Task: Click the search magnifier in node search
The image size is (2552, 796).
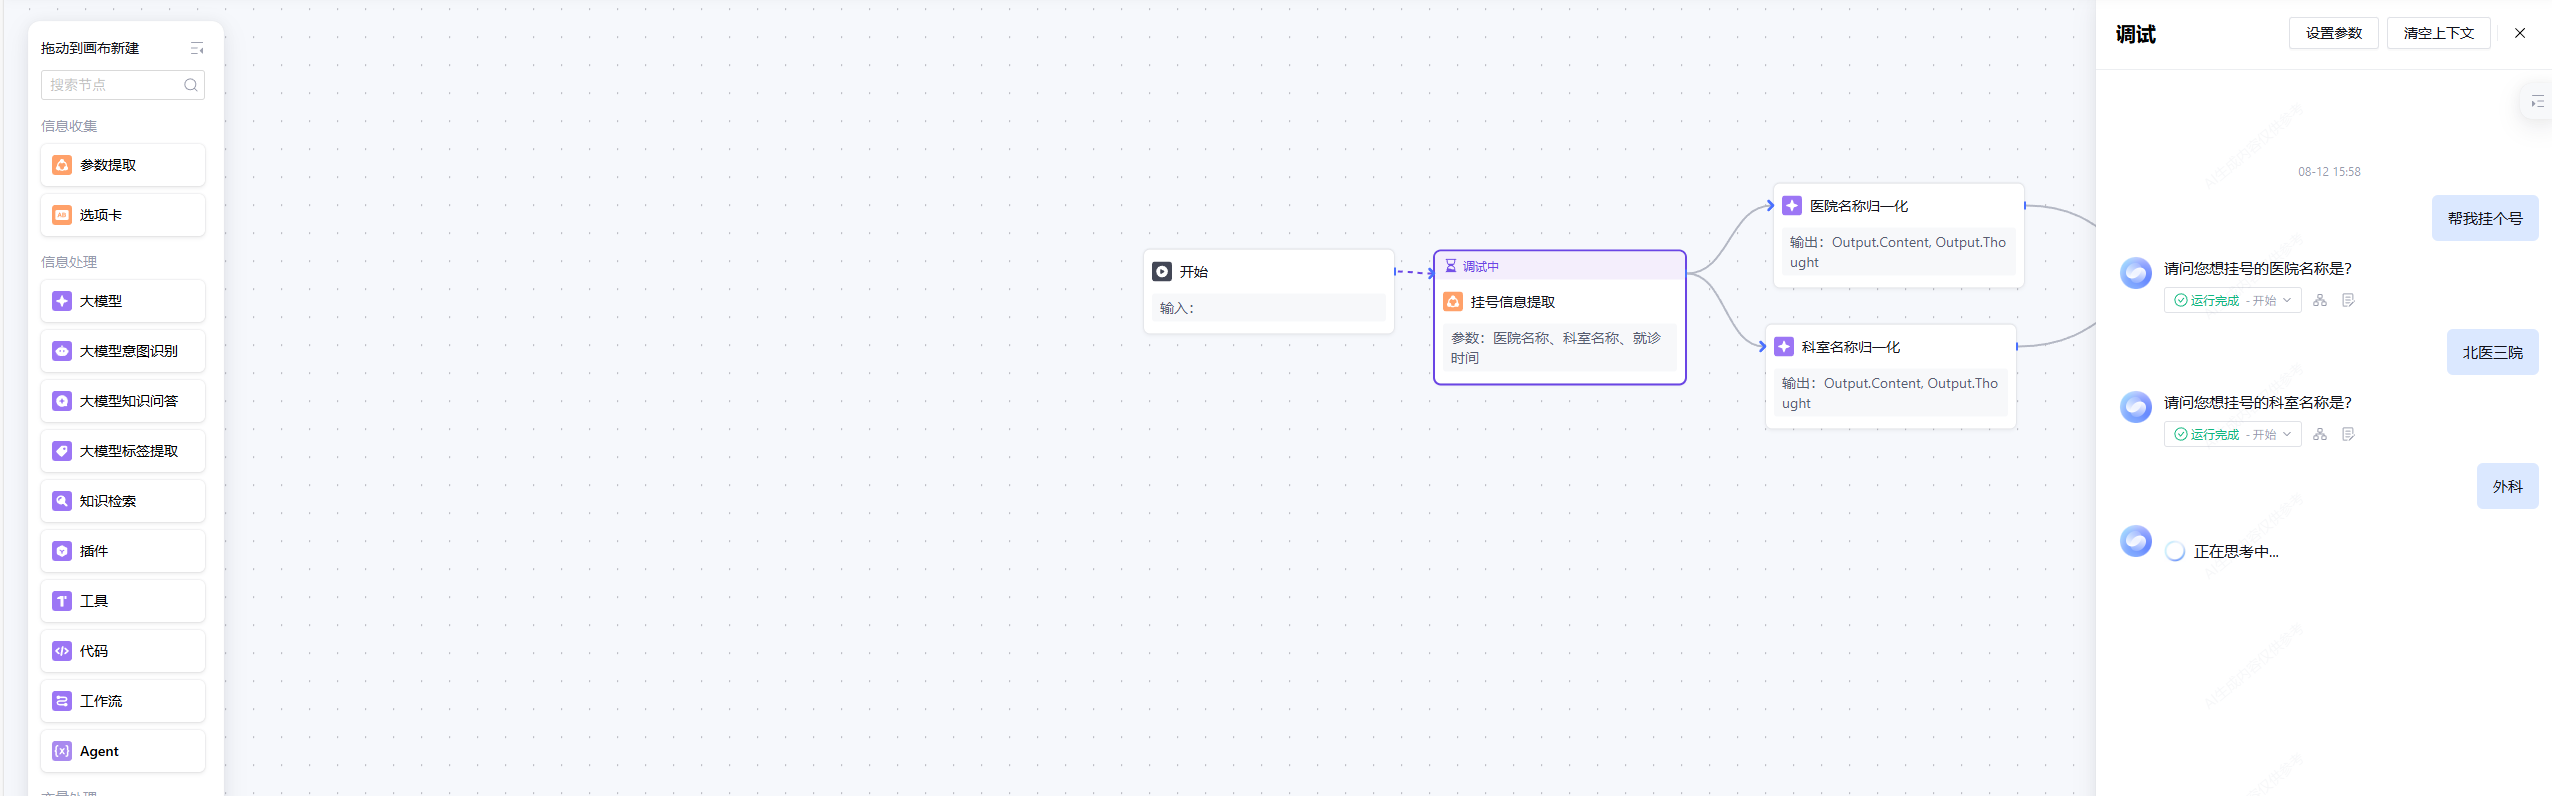Action: [190, 85]
